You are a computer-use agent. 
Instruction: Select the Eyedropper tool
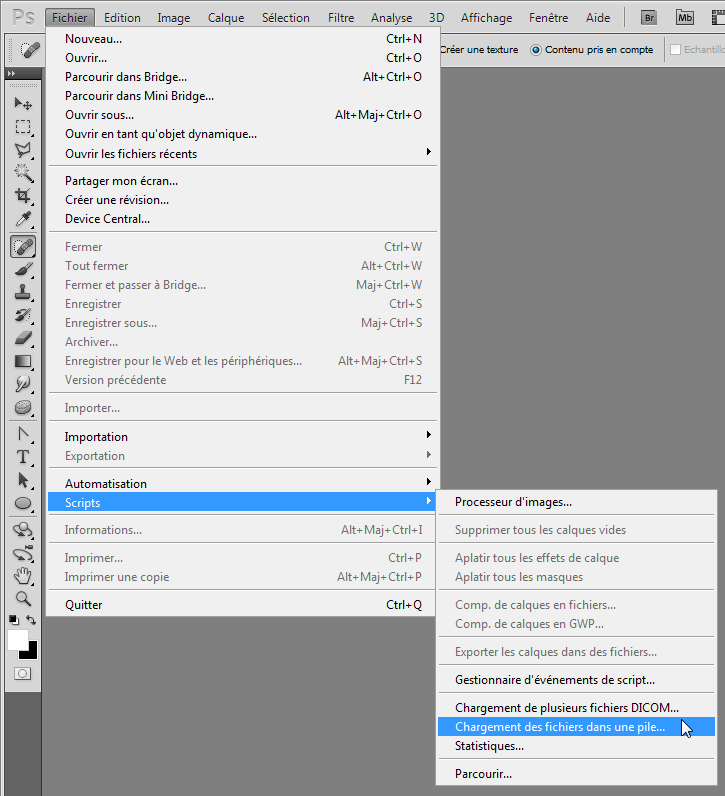23,219
